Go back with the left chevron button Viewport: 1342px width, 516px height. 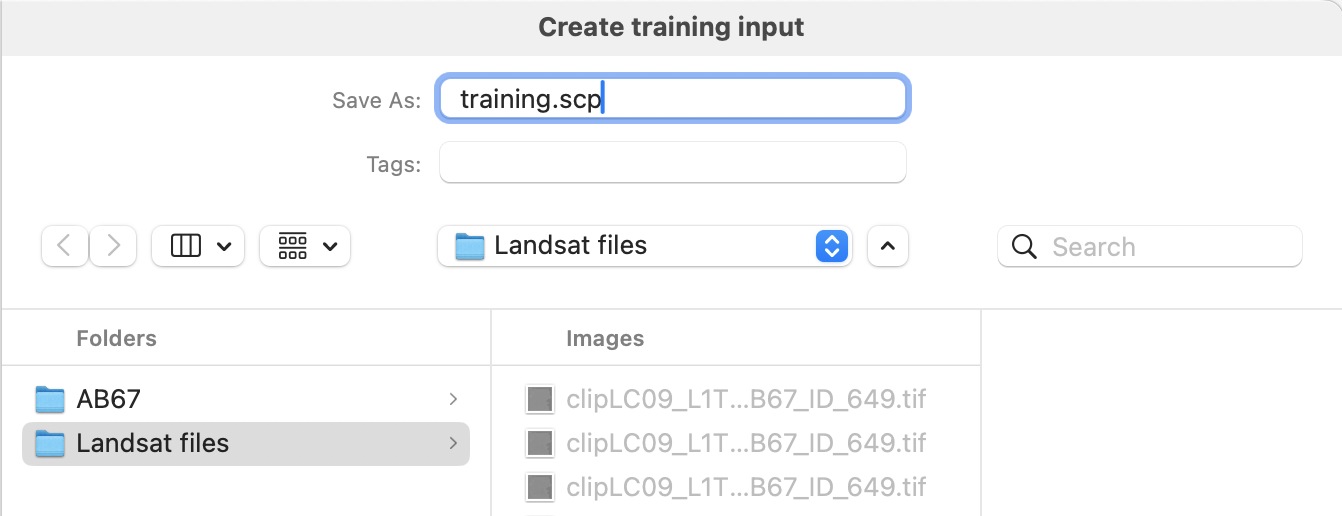click(x=65, y=245)
